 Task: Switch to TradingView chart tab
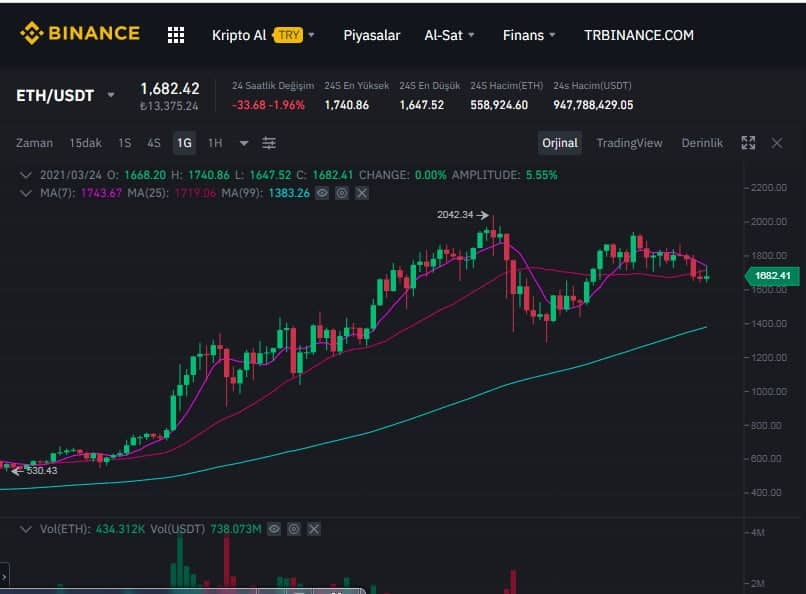[x=629, y=143]
